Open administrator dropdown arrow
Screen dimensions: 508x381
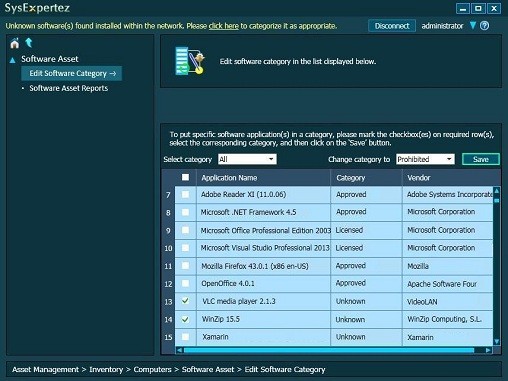473,25
